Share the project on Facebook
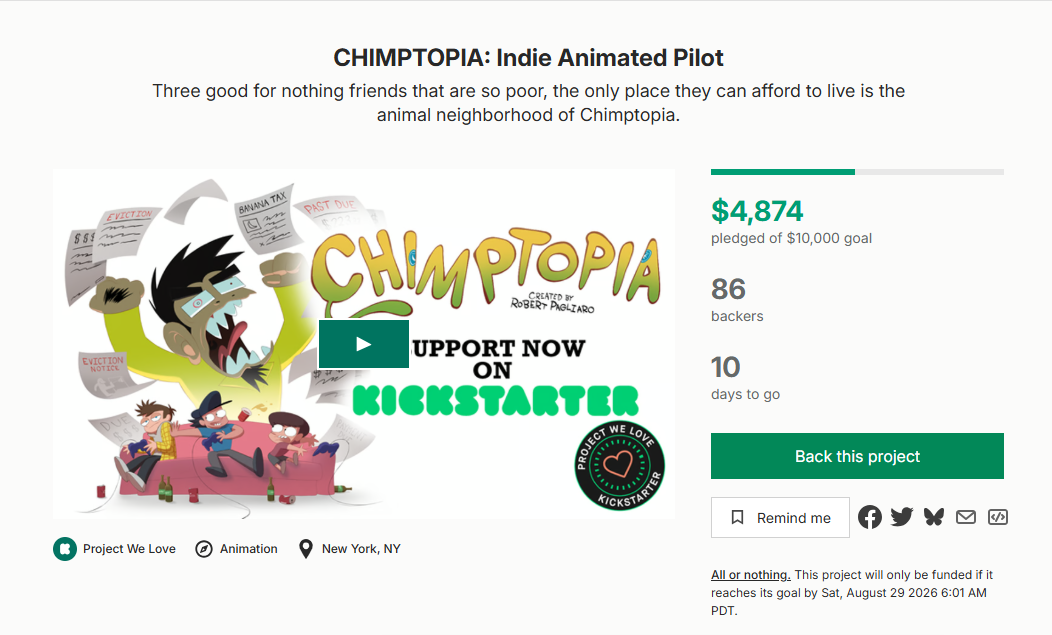The width and height of the screenshot is (1052, 635). tap(870, 517)
